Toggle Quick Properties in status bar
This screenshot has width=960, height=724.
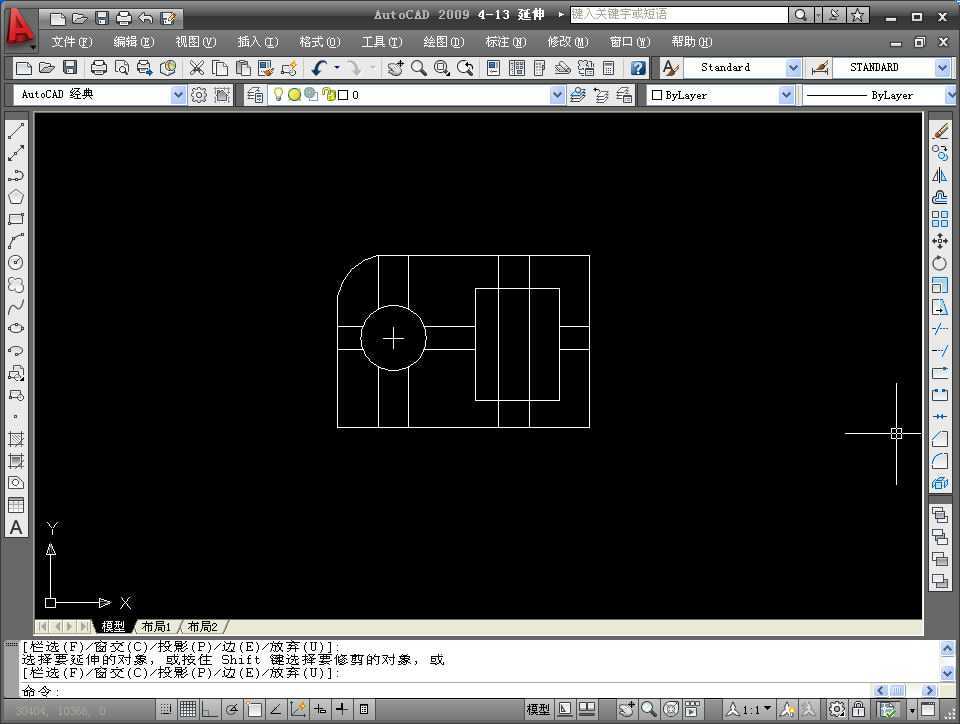pos(364,709)
